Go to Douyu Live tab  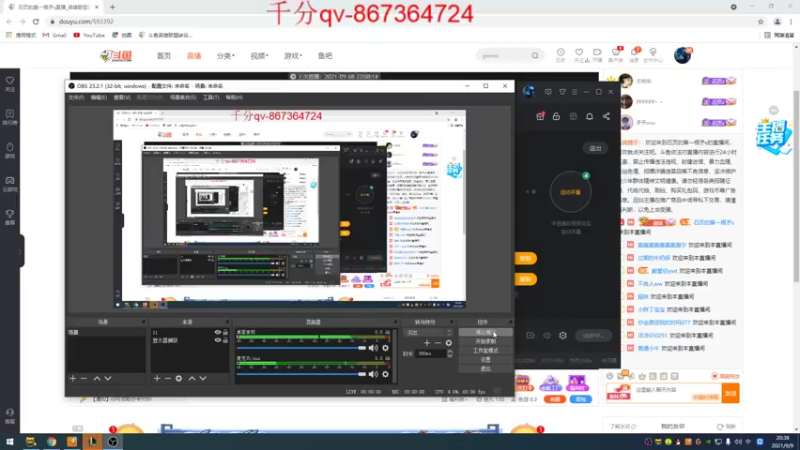click(194, 56)
